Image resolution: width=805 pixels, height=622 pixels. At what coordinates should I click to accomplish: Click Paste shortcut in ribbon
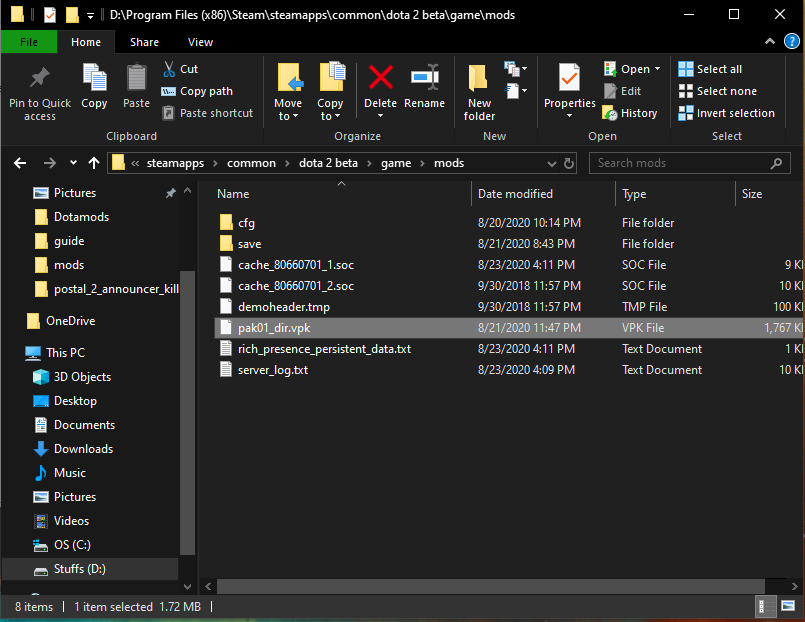pyautogui.click(x=207, y=113)
